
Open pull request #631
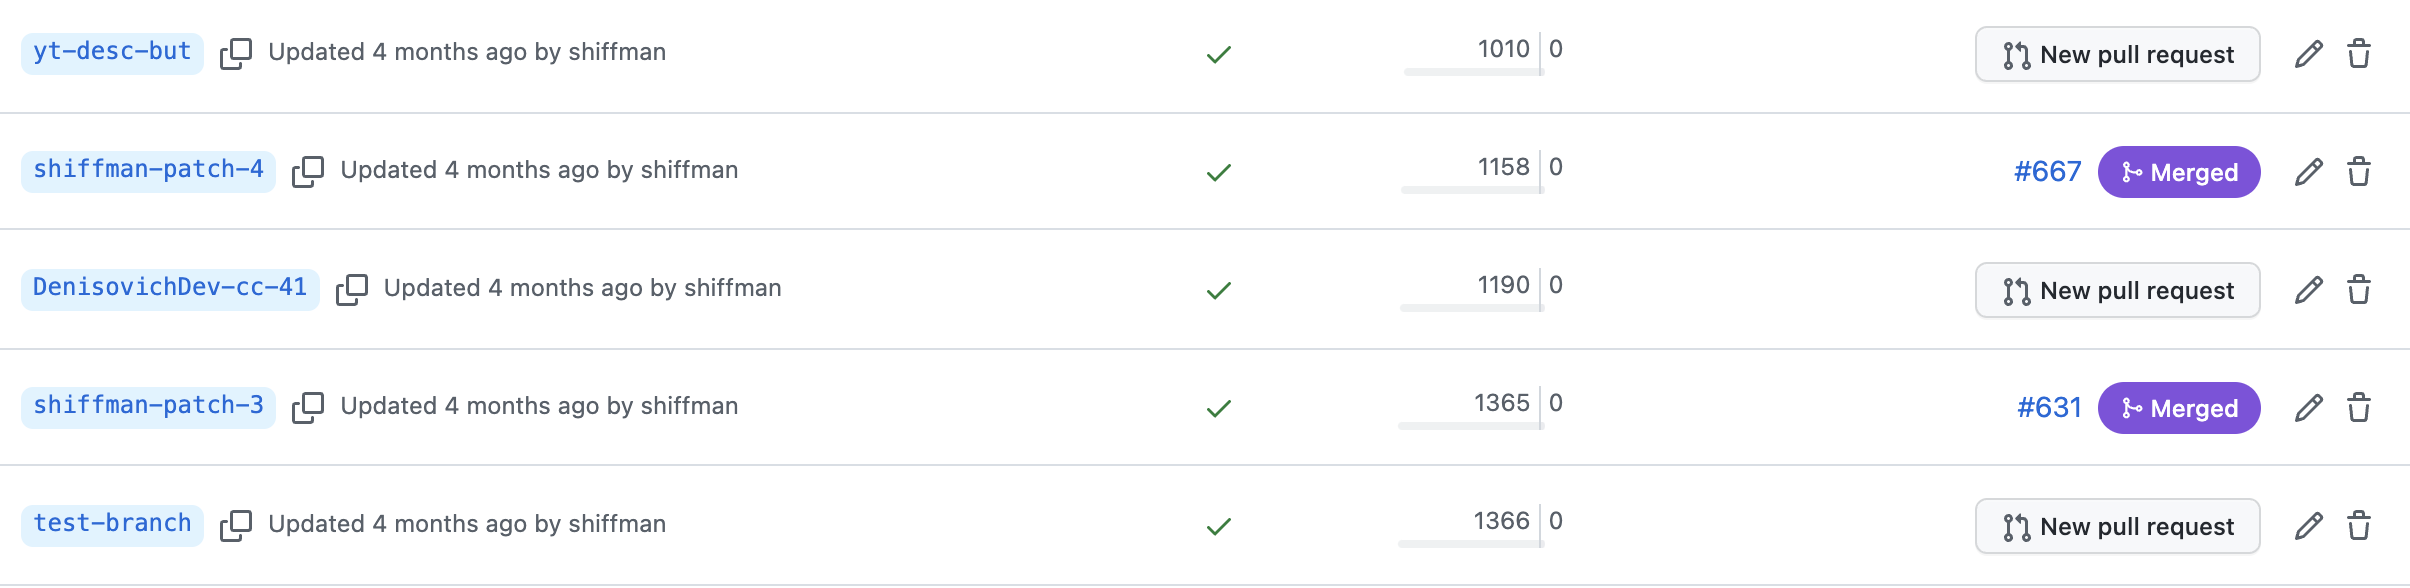click(2050, 407)
